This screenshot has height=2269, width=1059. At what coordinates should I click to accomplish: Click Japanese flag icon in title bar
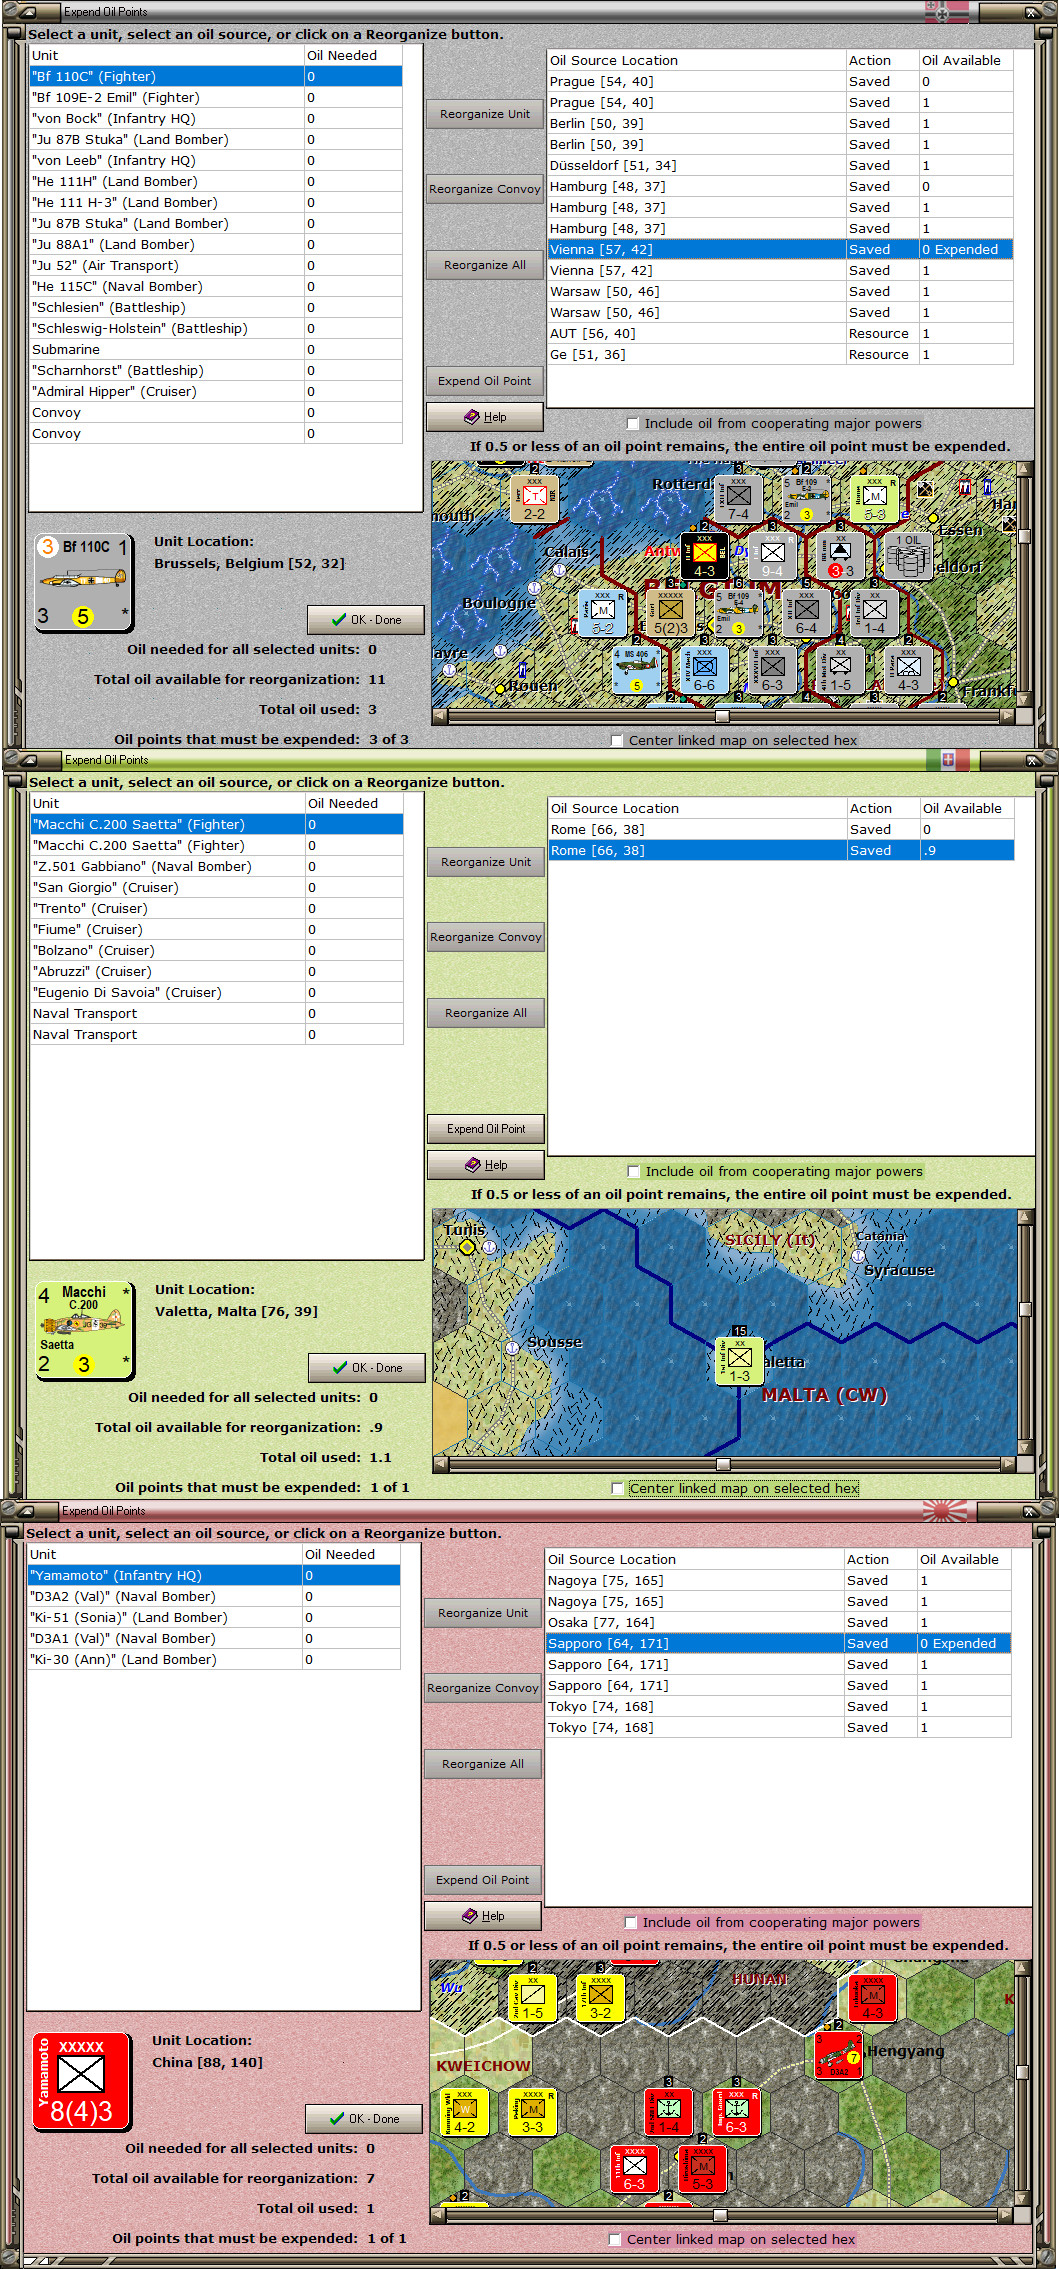click(x=945, y=1510)
